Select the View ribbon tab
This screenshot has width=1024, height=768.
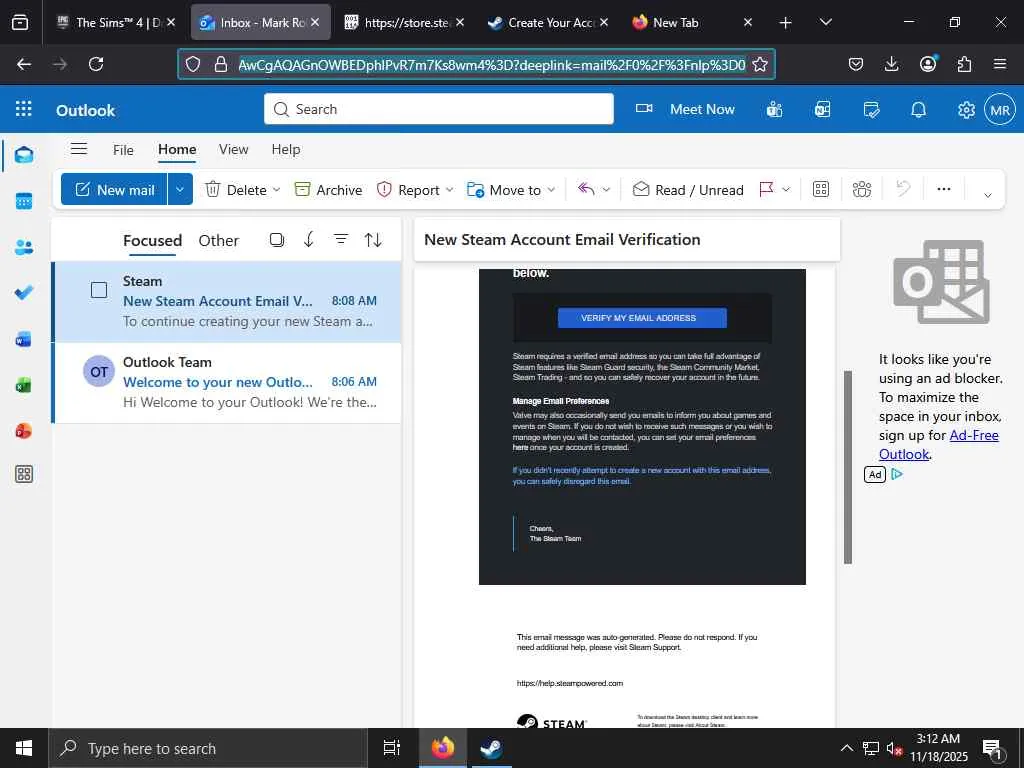tap(233, 149)
